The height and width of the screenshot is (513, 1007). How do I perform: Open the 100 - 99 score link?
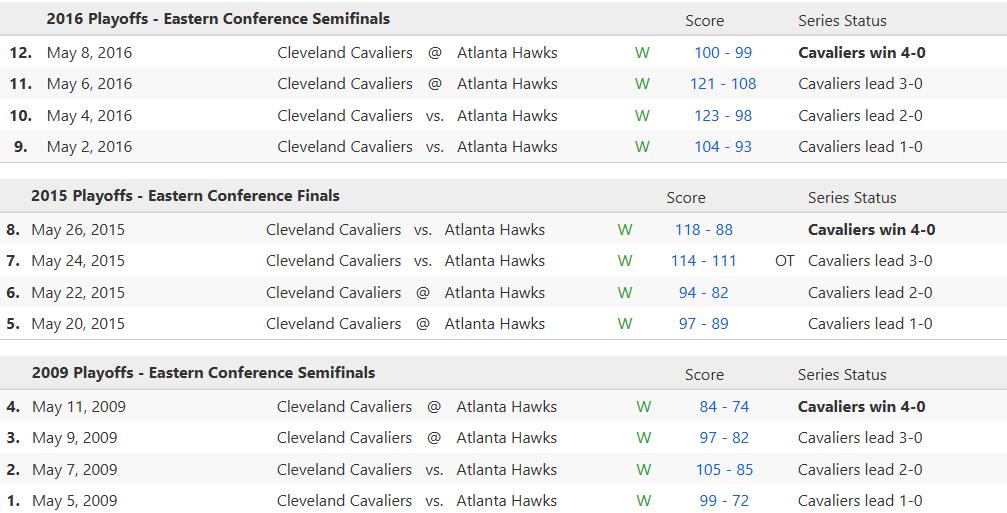(722, 53)
